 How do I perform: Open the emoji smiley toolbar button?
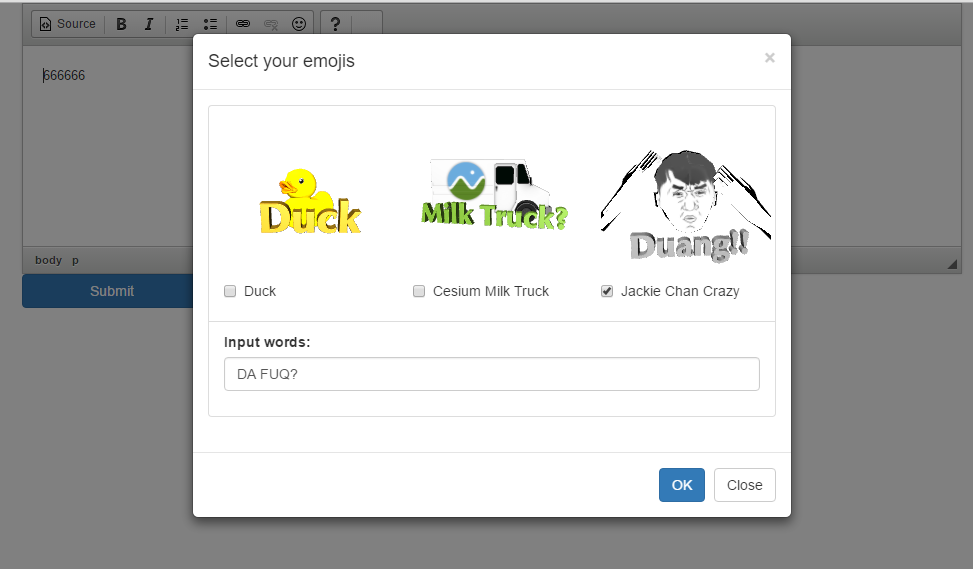click(299, 24)
